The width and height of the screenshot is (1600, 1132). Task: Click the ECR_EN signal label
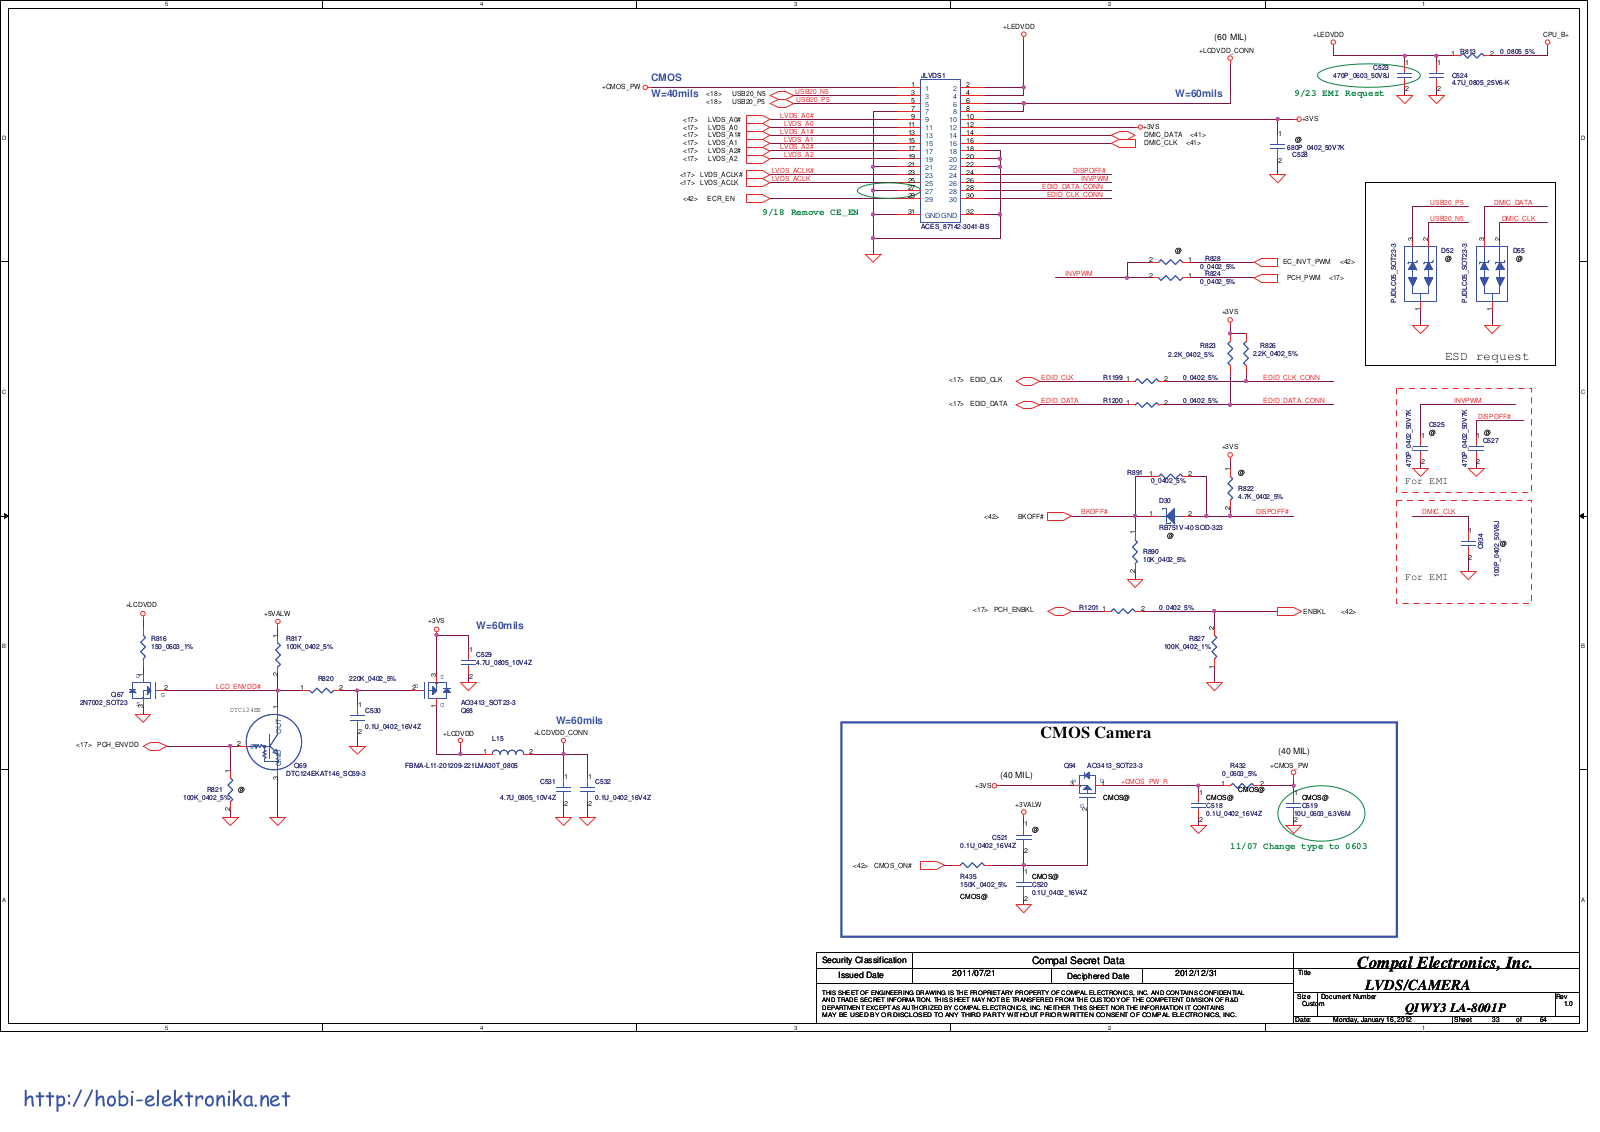[720, 199]
